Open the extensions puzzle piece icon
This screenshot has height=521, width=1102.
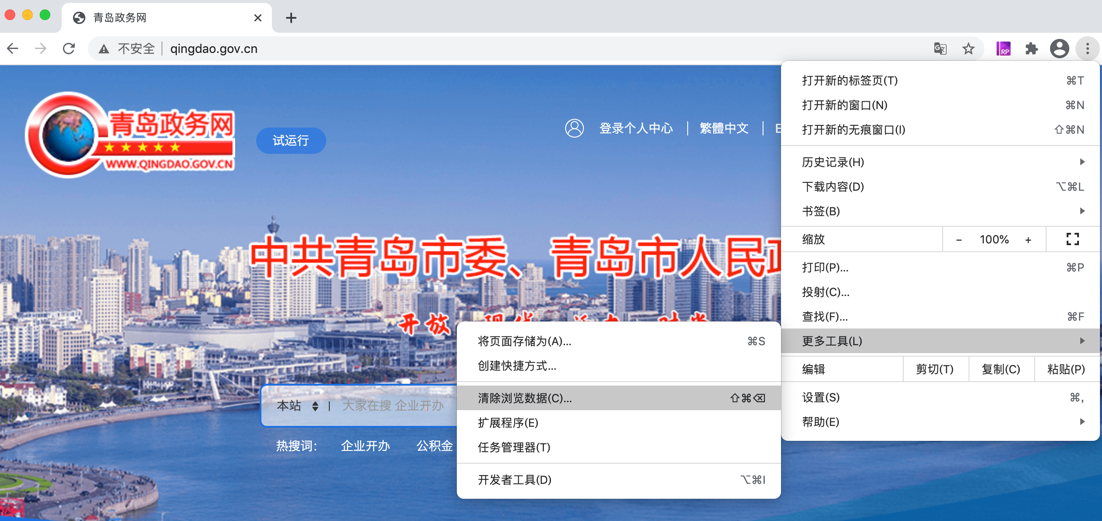click(x=1031, y=48)
